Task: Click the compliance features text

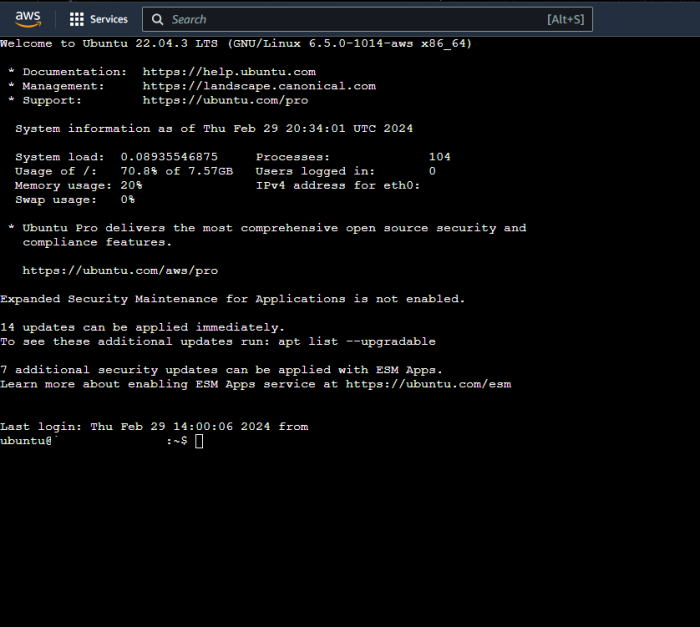Action: tap(97, 242)
